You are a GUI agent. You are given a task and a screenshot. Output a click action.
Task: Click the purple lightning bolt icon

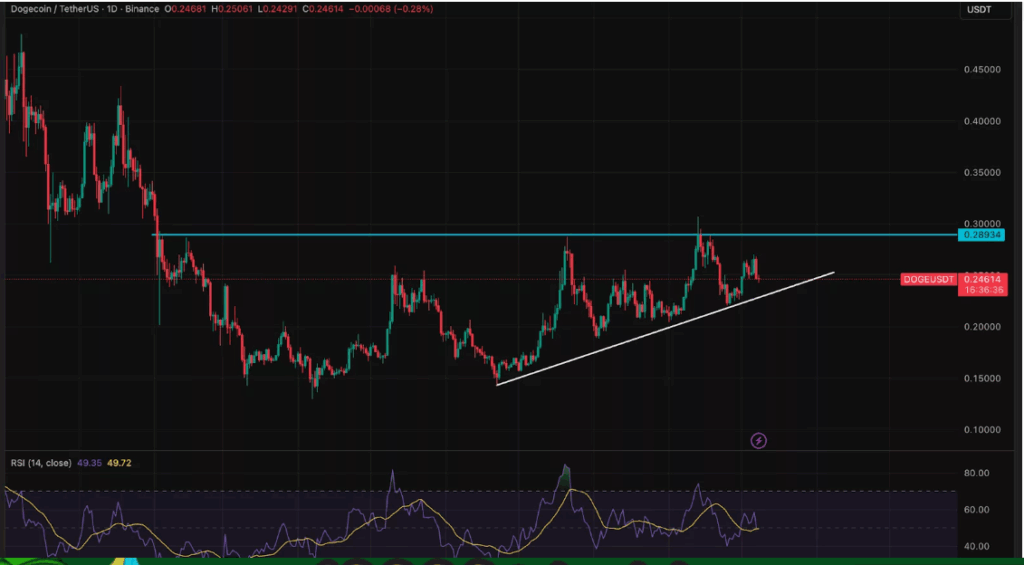click(x=759, y=440)
